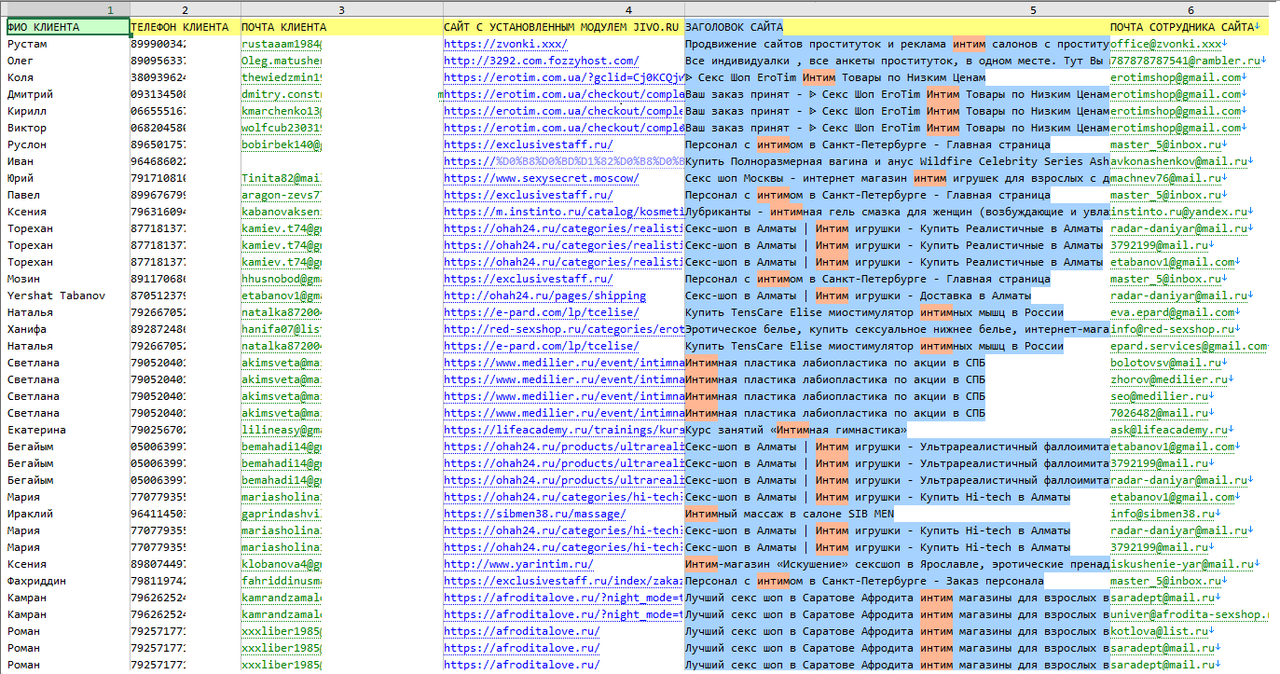1280x674 pixels.
Task: Click the zhorov@medilier.ru email
Action: pyautogui.click(x=1169, y=380)
